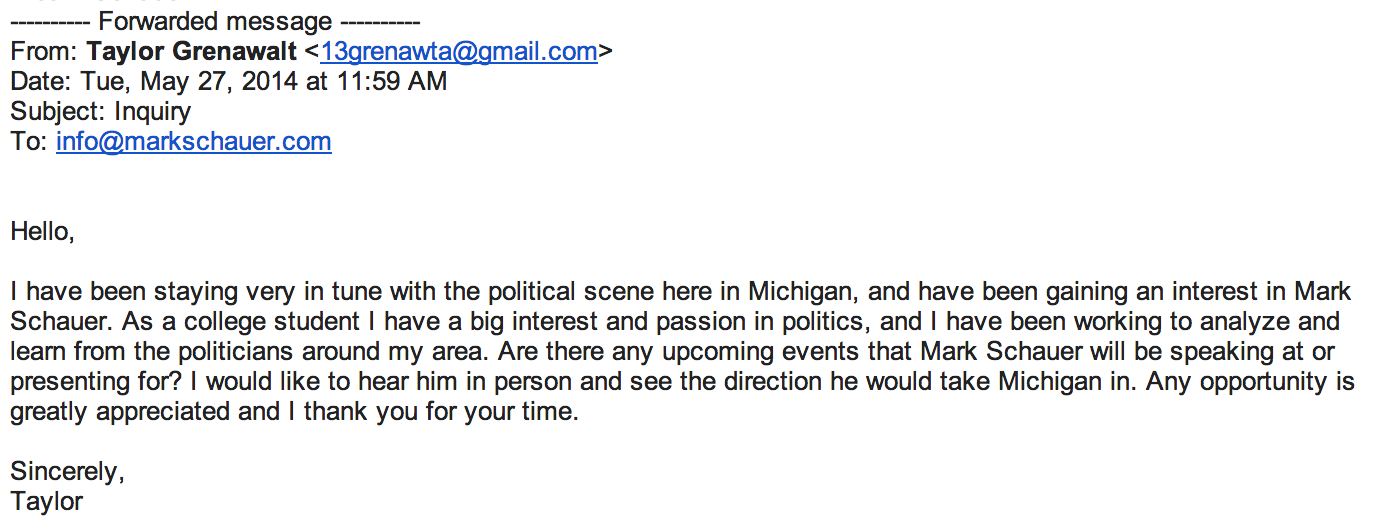This screenshot has height=530, width=1374.
Task: Click the 13grenawta@gmail.com email link
Action: (x=458, y=52)
